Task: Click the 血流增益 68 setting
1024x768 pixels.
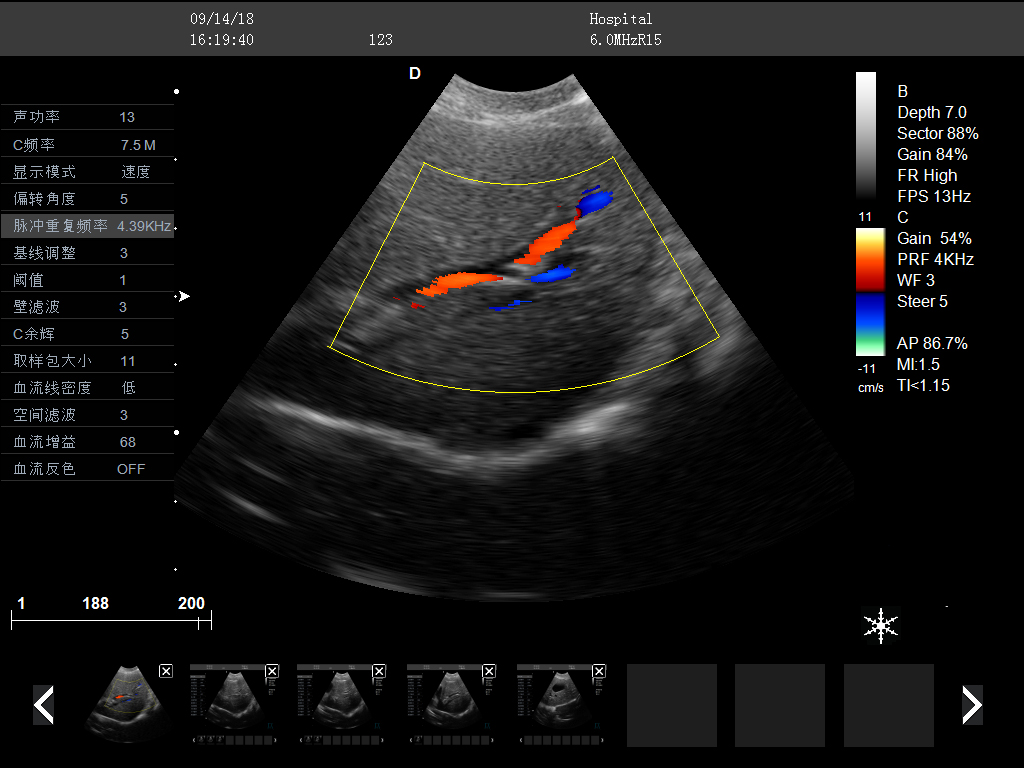Action: pyautogui.click(x=87, y=441)
